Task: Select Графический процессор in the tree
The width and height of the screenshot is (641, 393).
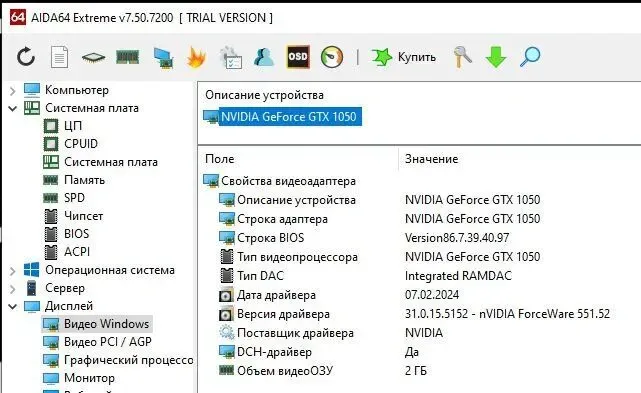Action: pos(128,360)
